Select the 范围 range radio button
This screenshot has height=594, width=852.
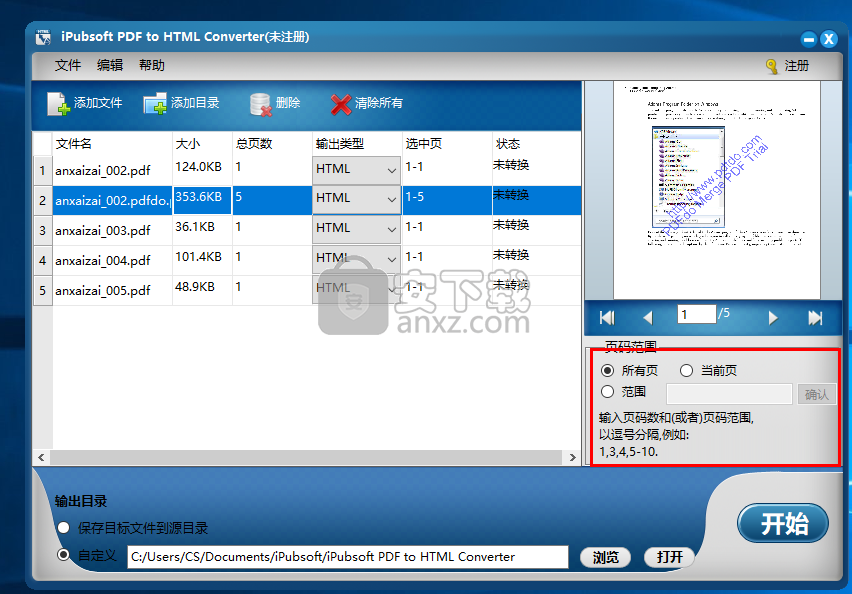click(607, 391)
